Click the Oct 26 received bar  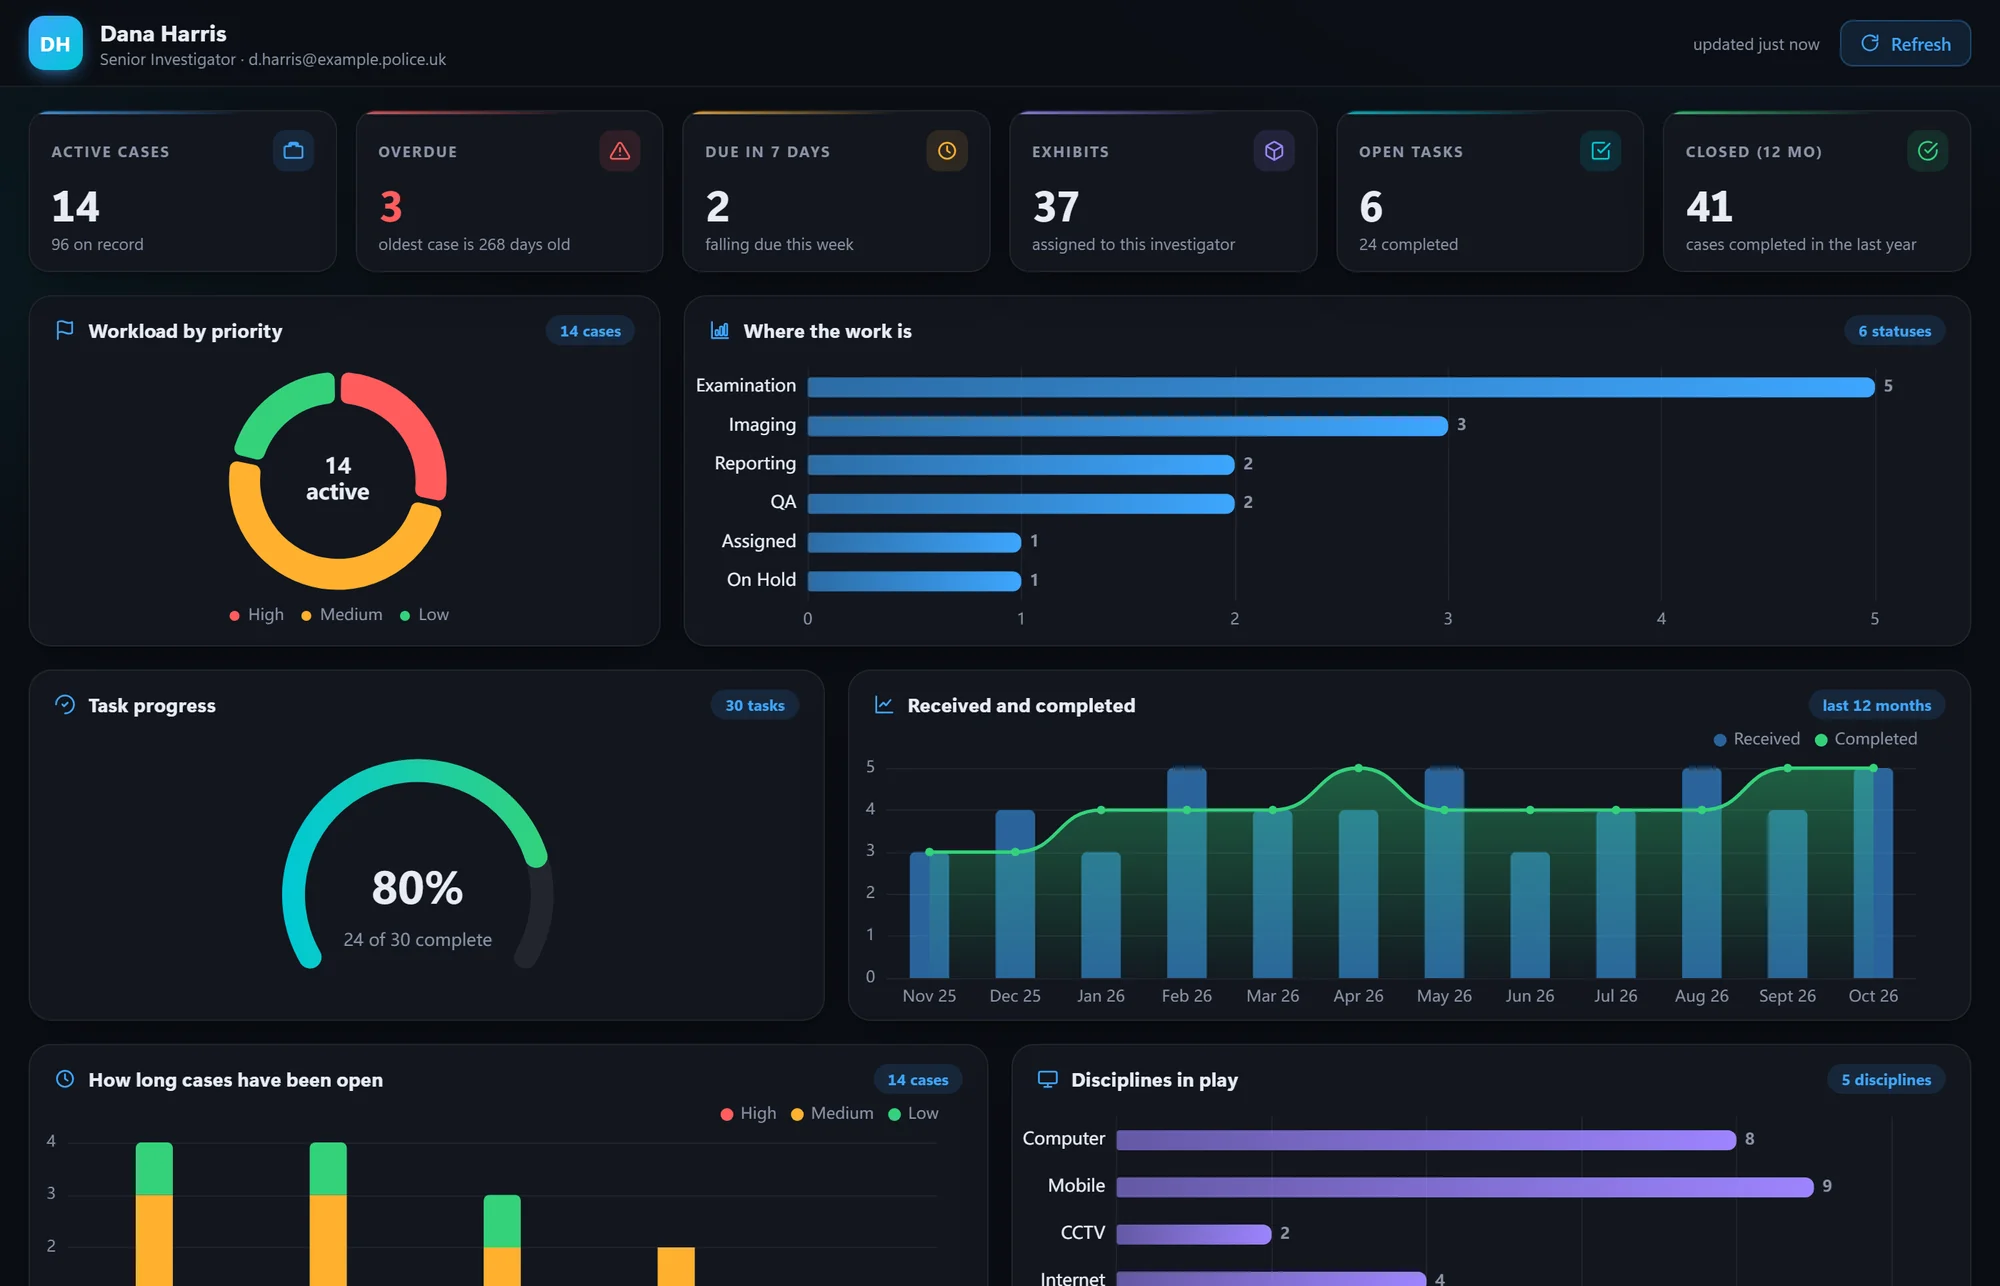click(x=1873, y=872)
